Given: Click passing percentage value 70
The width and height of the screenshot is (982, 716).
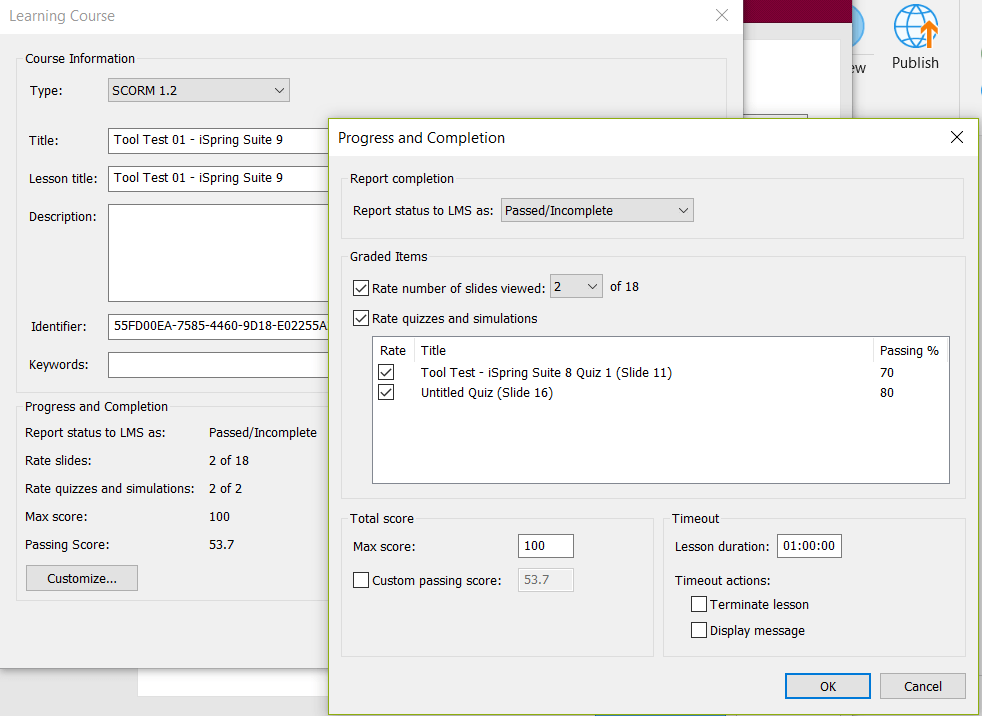Looking at the screenshot, I should [887, 372].
